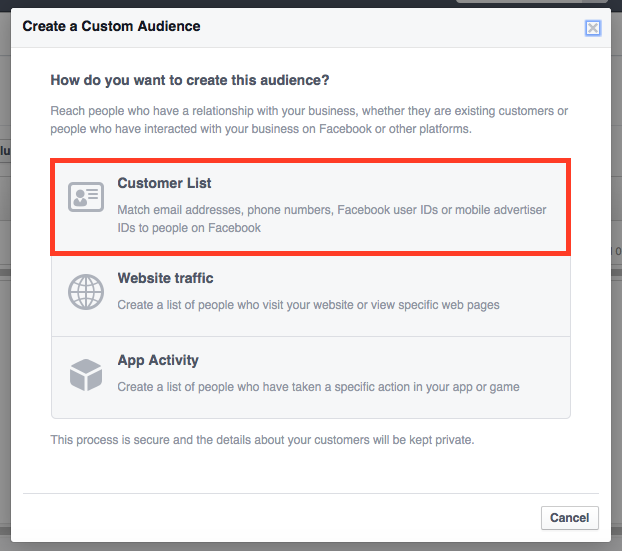Click the app or game action description

click(318, 386)
